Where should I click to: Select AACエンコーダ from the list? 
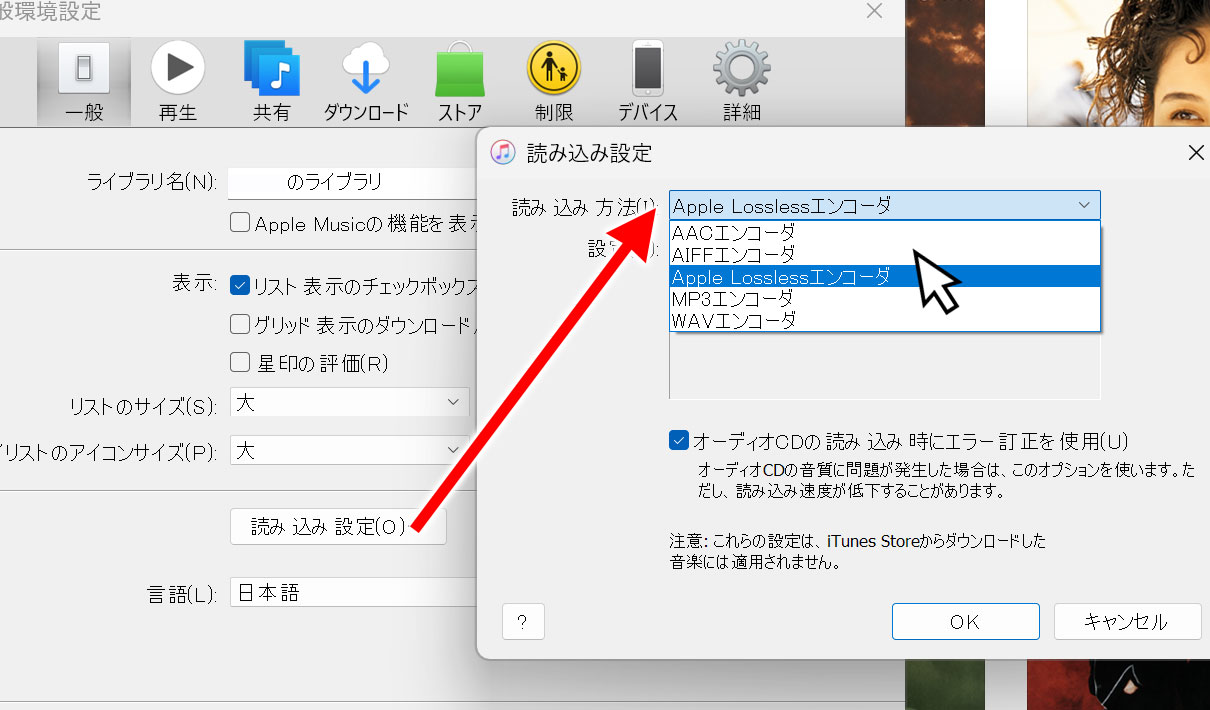pyautogui.click(x=885, y=233)
